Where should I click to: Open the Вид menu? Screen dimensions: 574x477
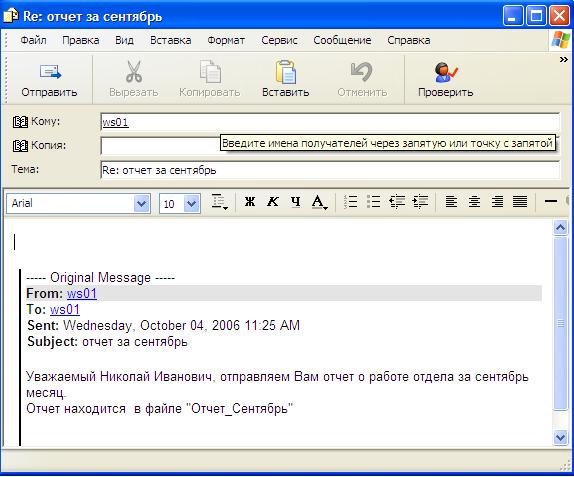[124, 40]
